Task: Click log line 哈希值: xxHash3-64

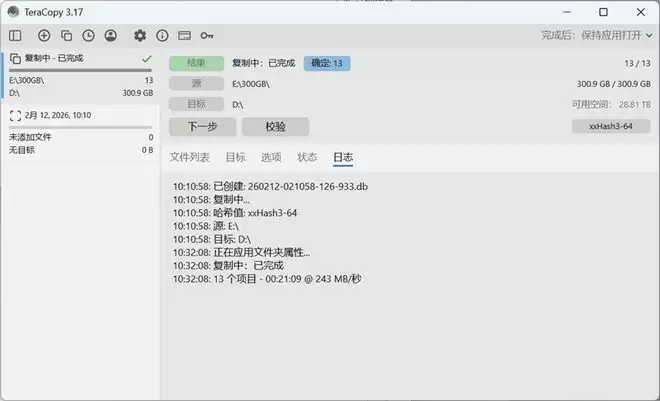Action: click(235, 213)
